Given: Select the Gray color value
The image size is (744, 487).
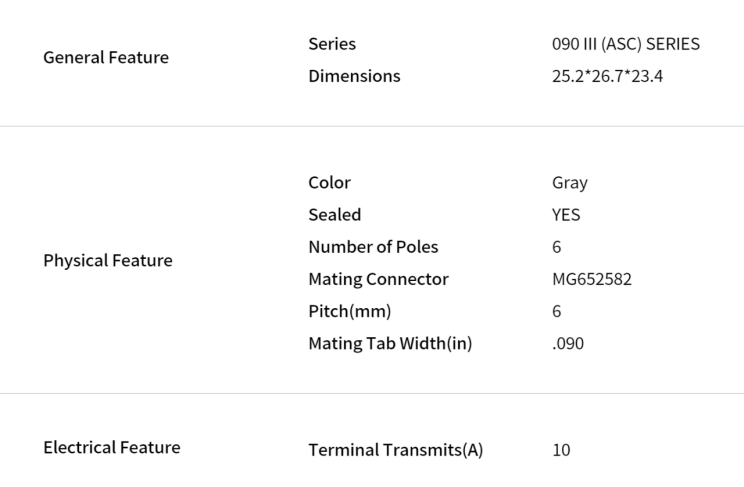Looking at the screenshot, I should (x=570, y=183).
